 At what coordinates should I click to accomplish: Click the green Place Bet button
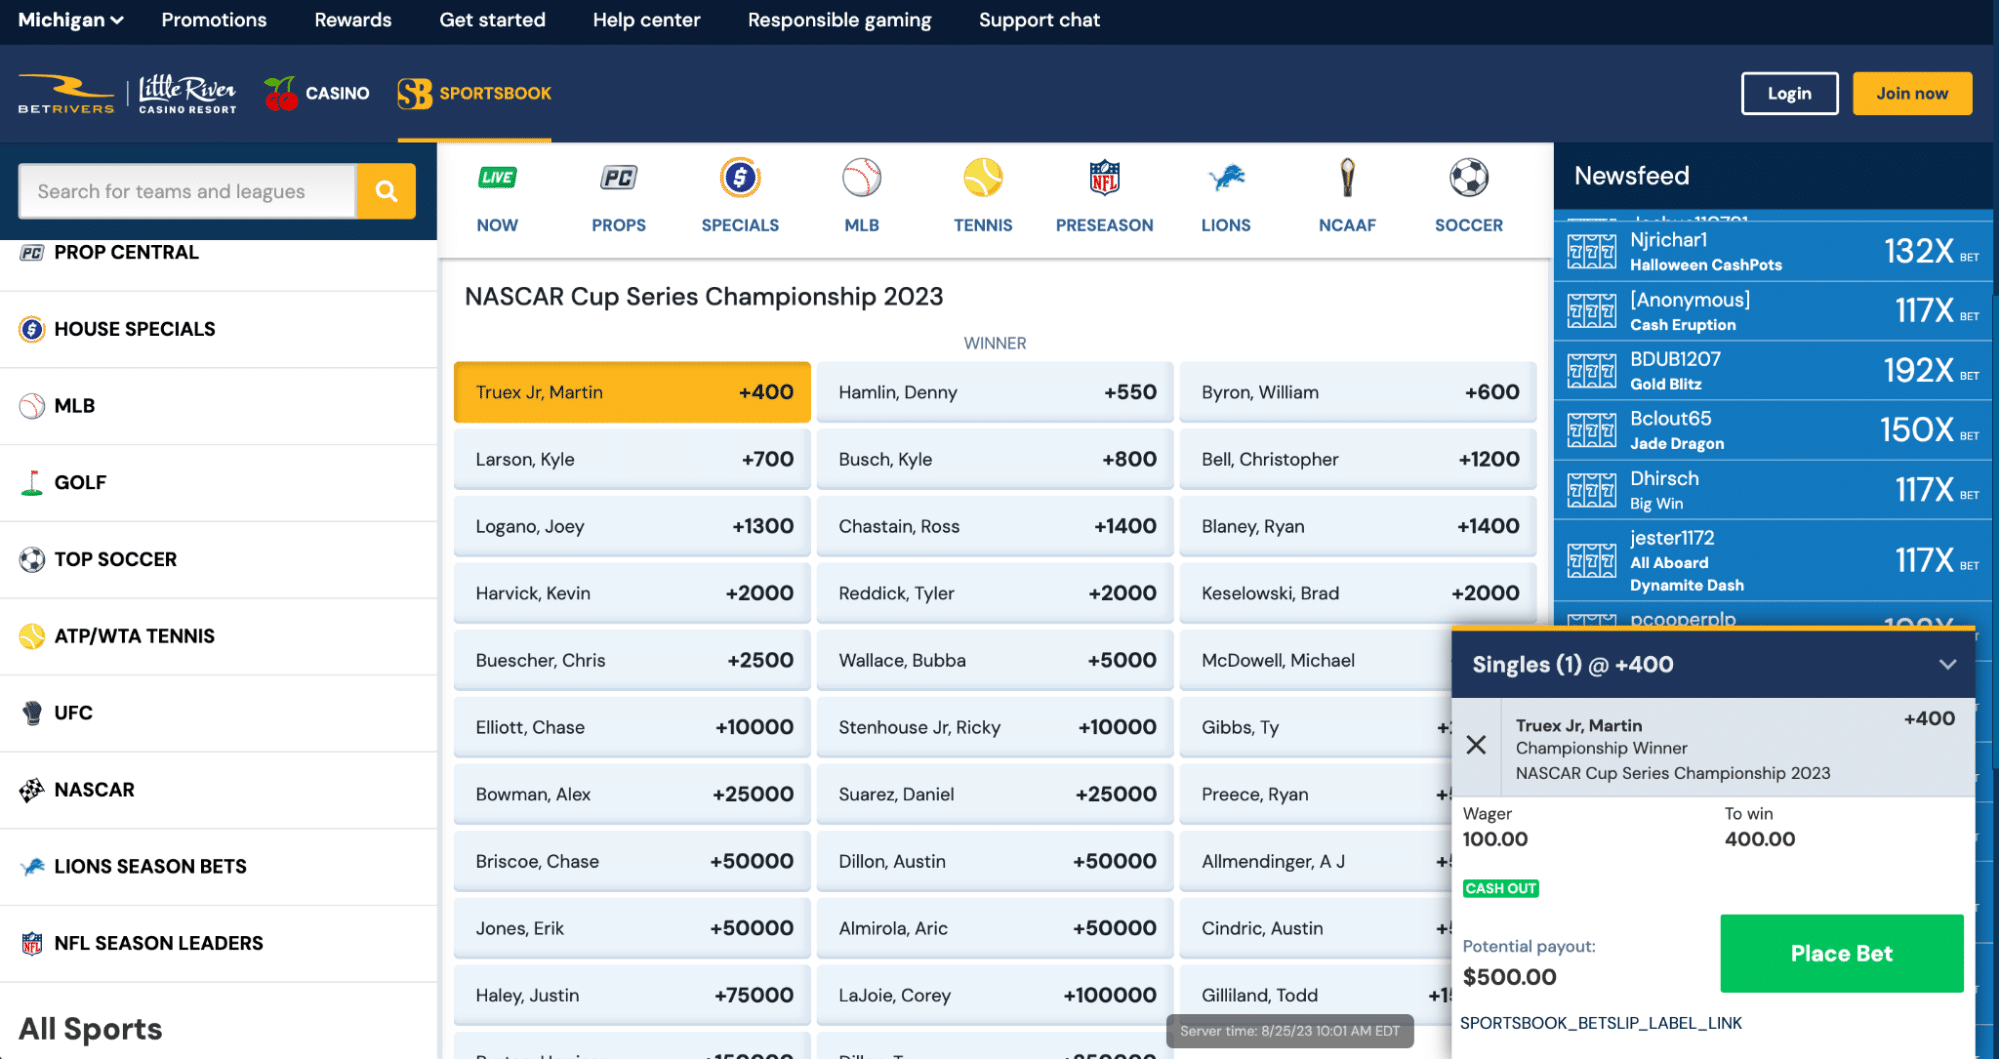point(1841,953)
